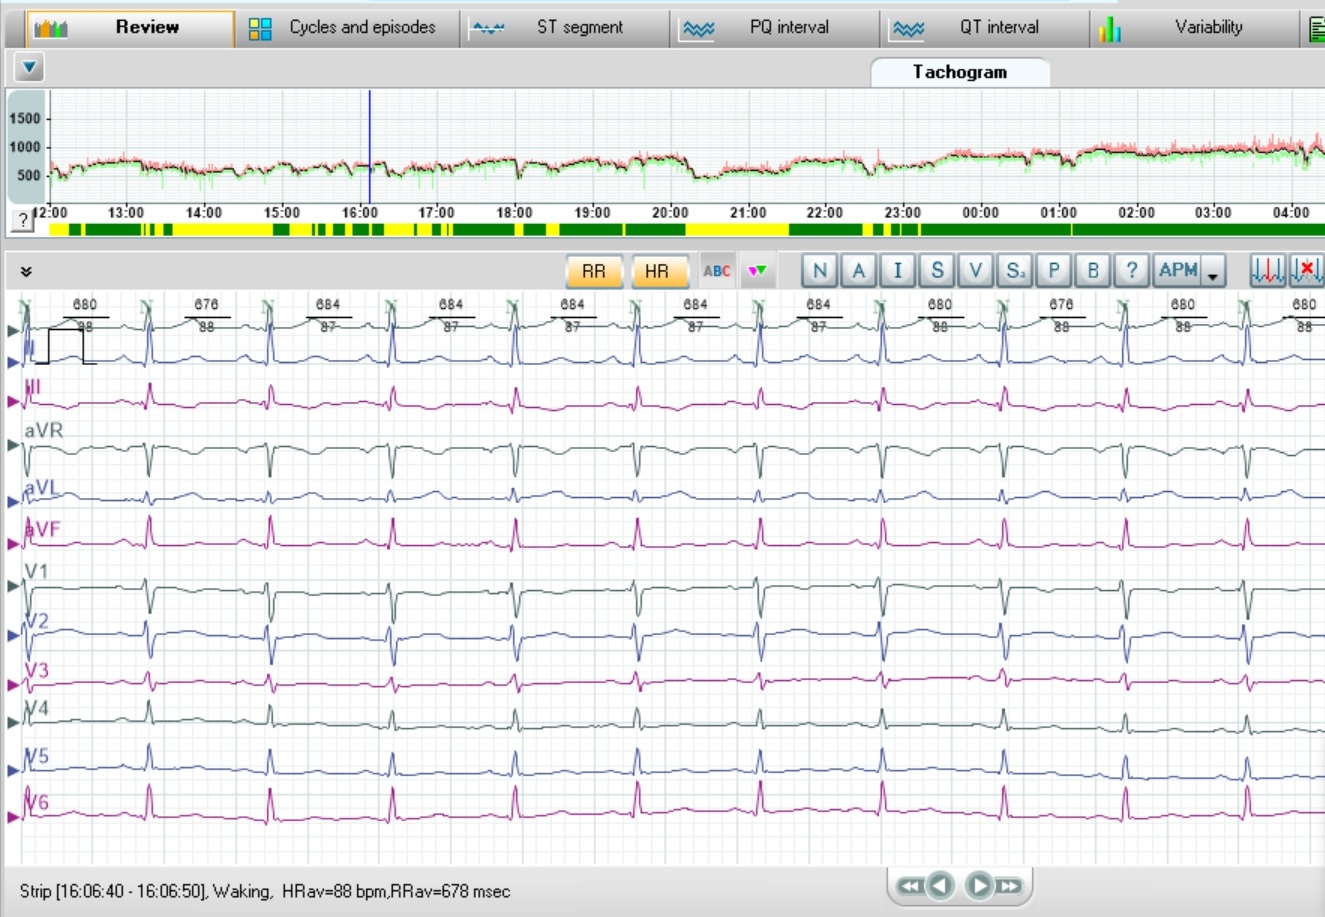Click the HRav=88 bpm status value

[334, 891]
